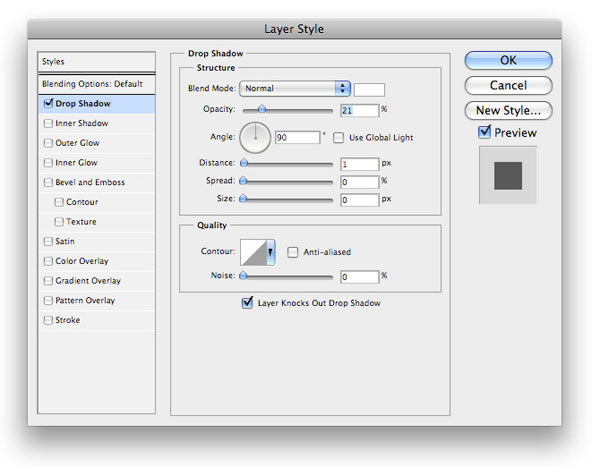Open the Satin settings

point(65,242)
